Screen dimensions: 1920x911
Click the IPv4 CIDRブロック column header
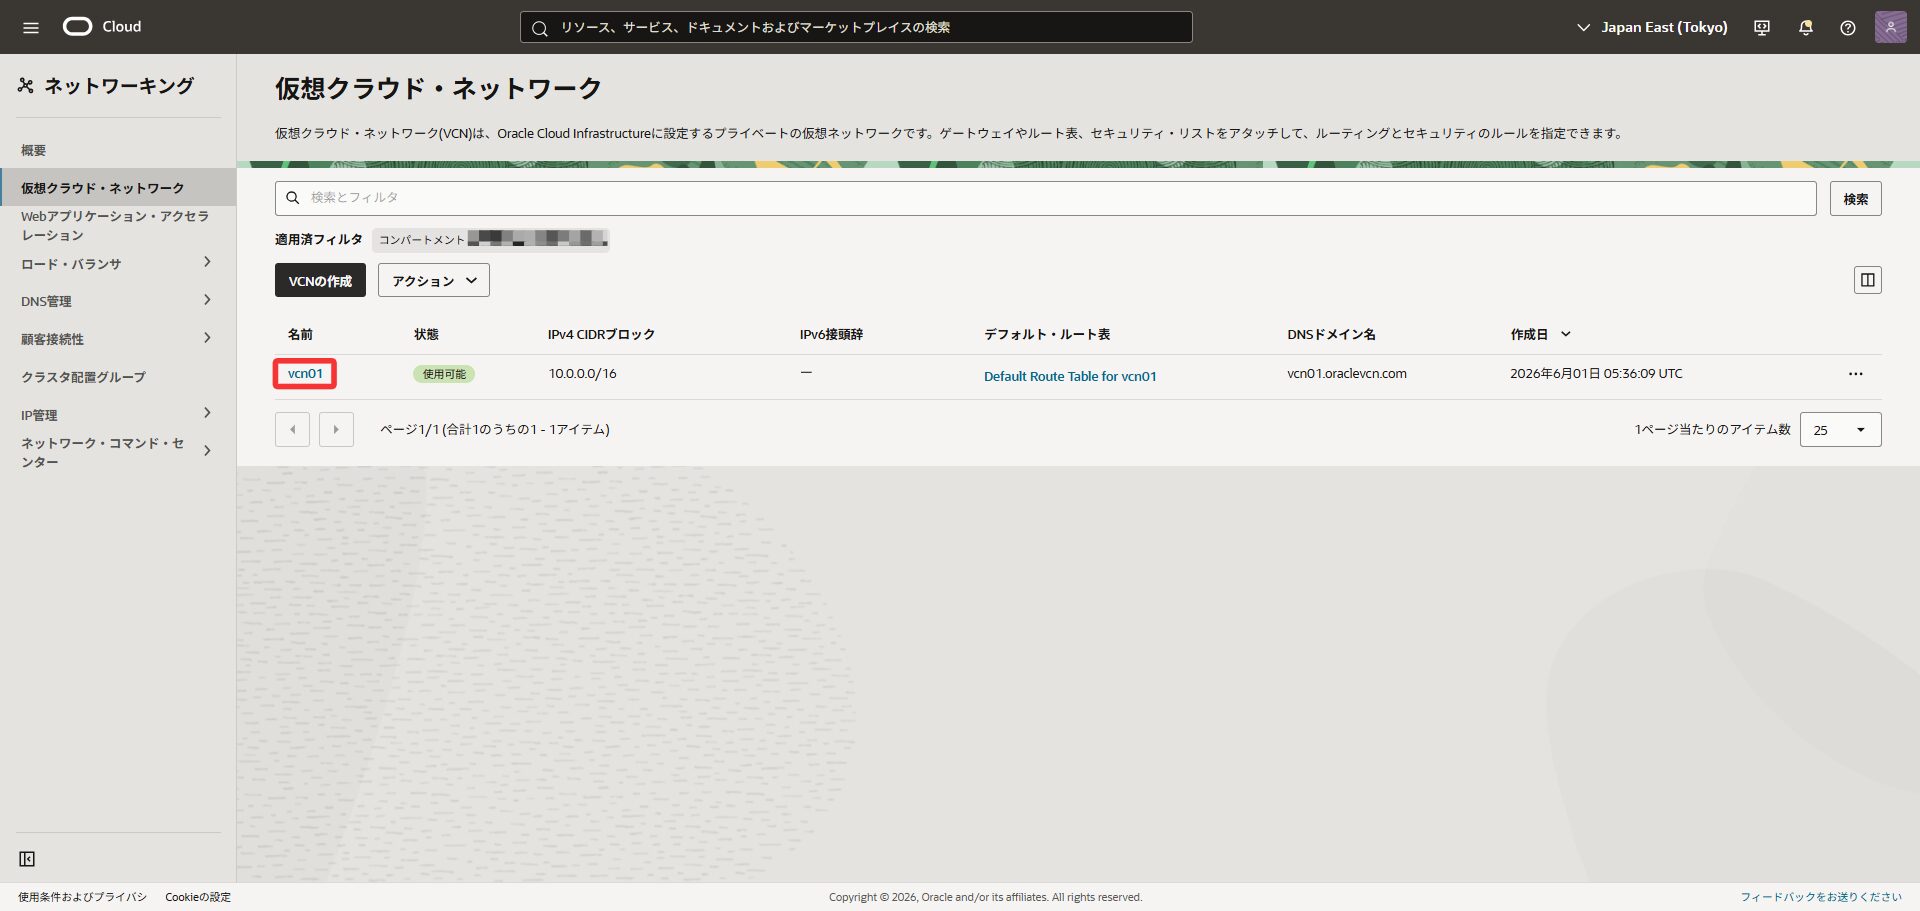pos(601,334)
